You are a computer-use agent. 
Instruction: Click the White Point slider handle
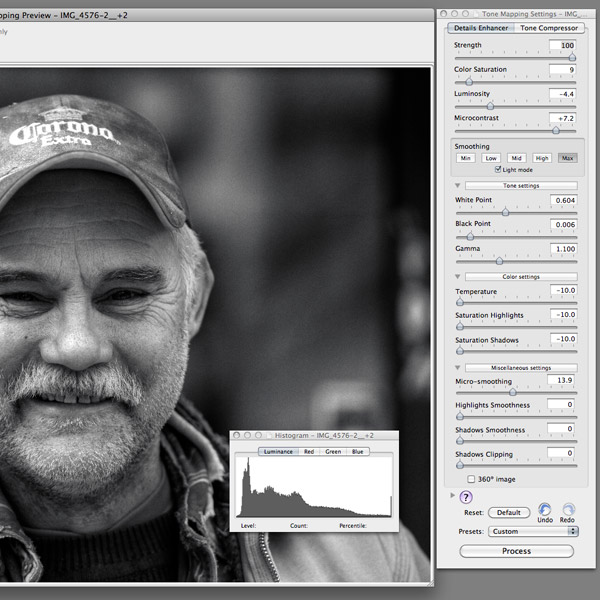pyautogui.click(x=505, y=212)
